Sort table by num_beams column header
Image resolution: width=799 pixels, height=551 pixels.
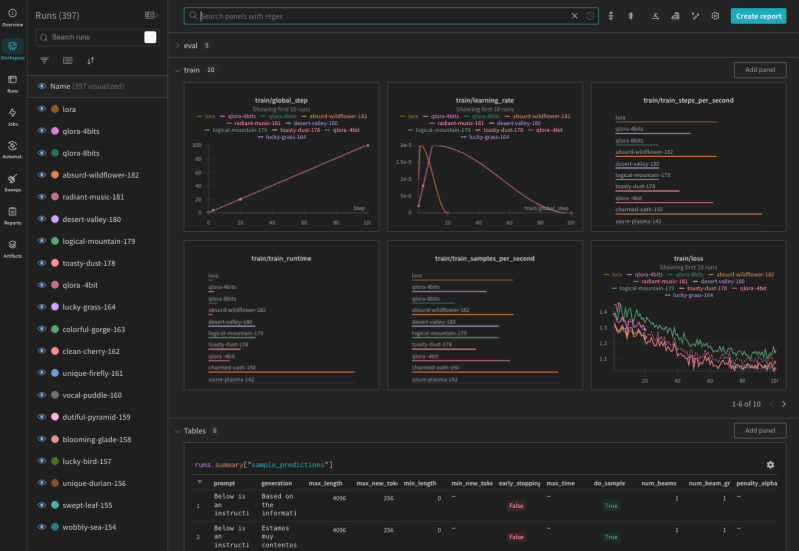click(659, 483)
